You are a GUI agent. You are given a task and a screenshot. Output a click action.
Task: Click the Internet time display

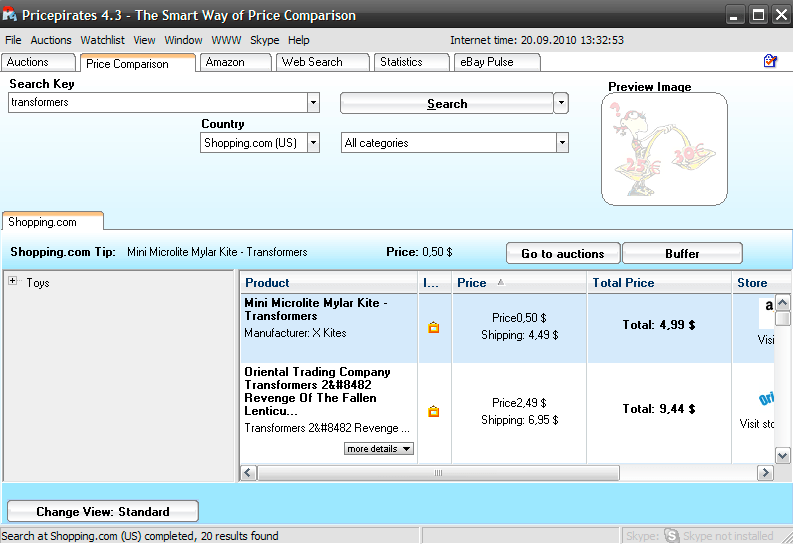(x=537, y=40)
